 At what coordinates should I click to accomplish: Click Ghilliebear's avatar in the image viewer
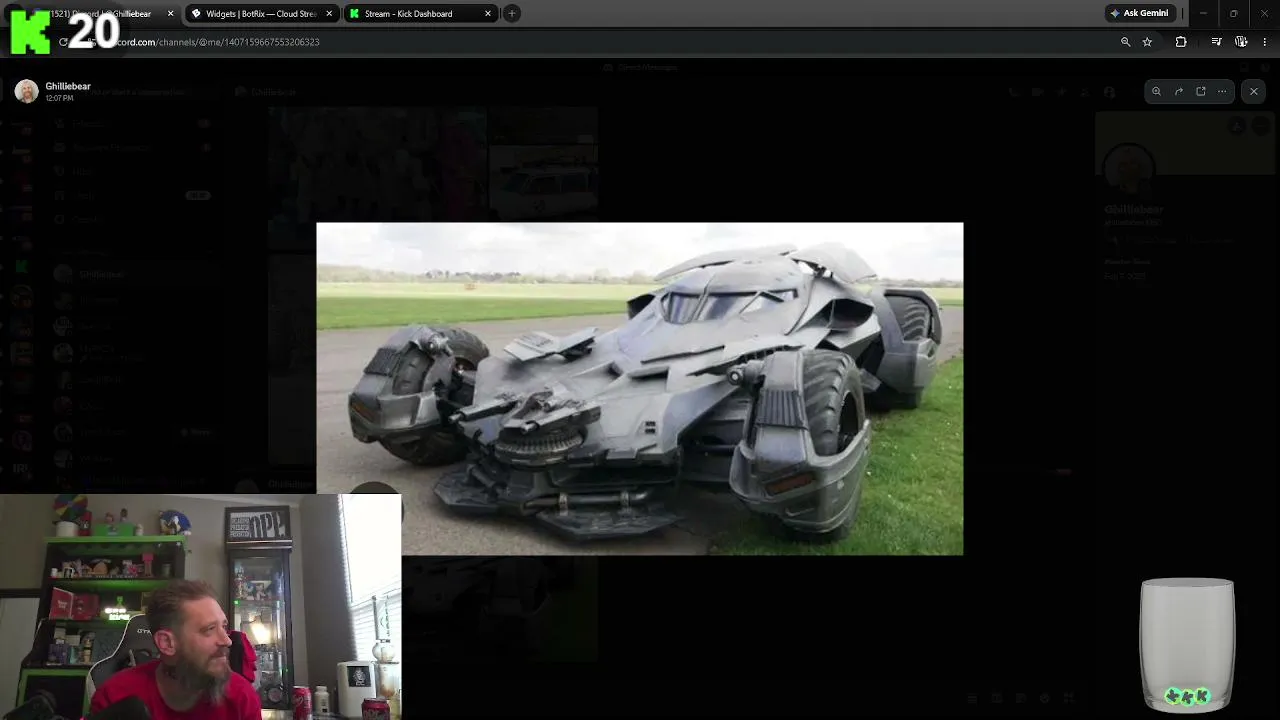pos(27,91)
